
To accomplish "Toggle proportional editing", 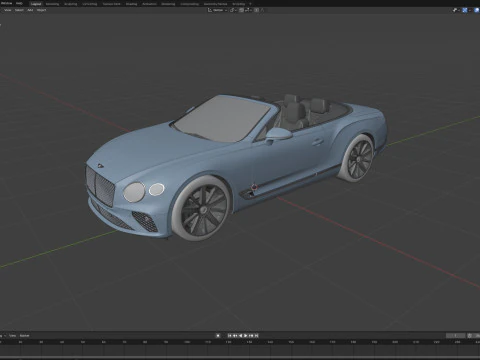I will tap(256, 10).
